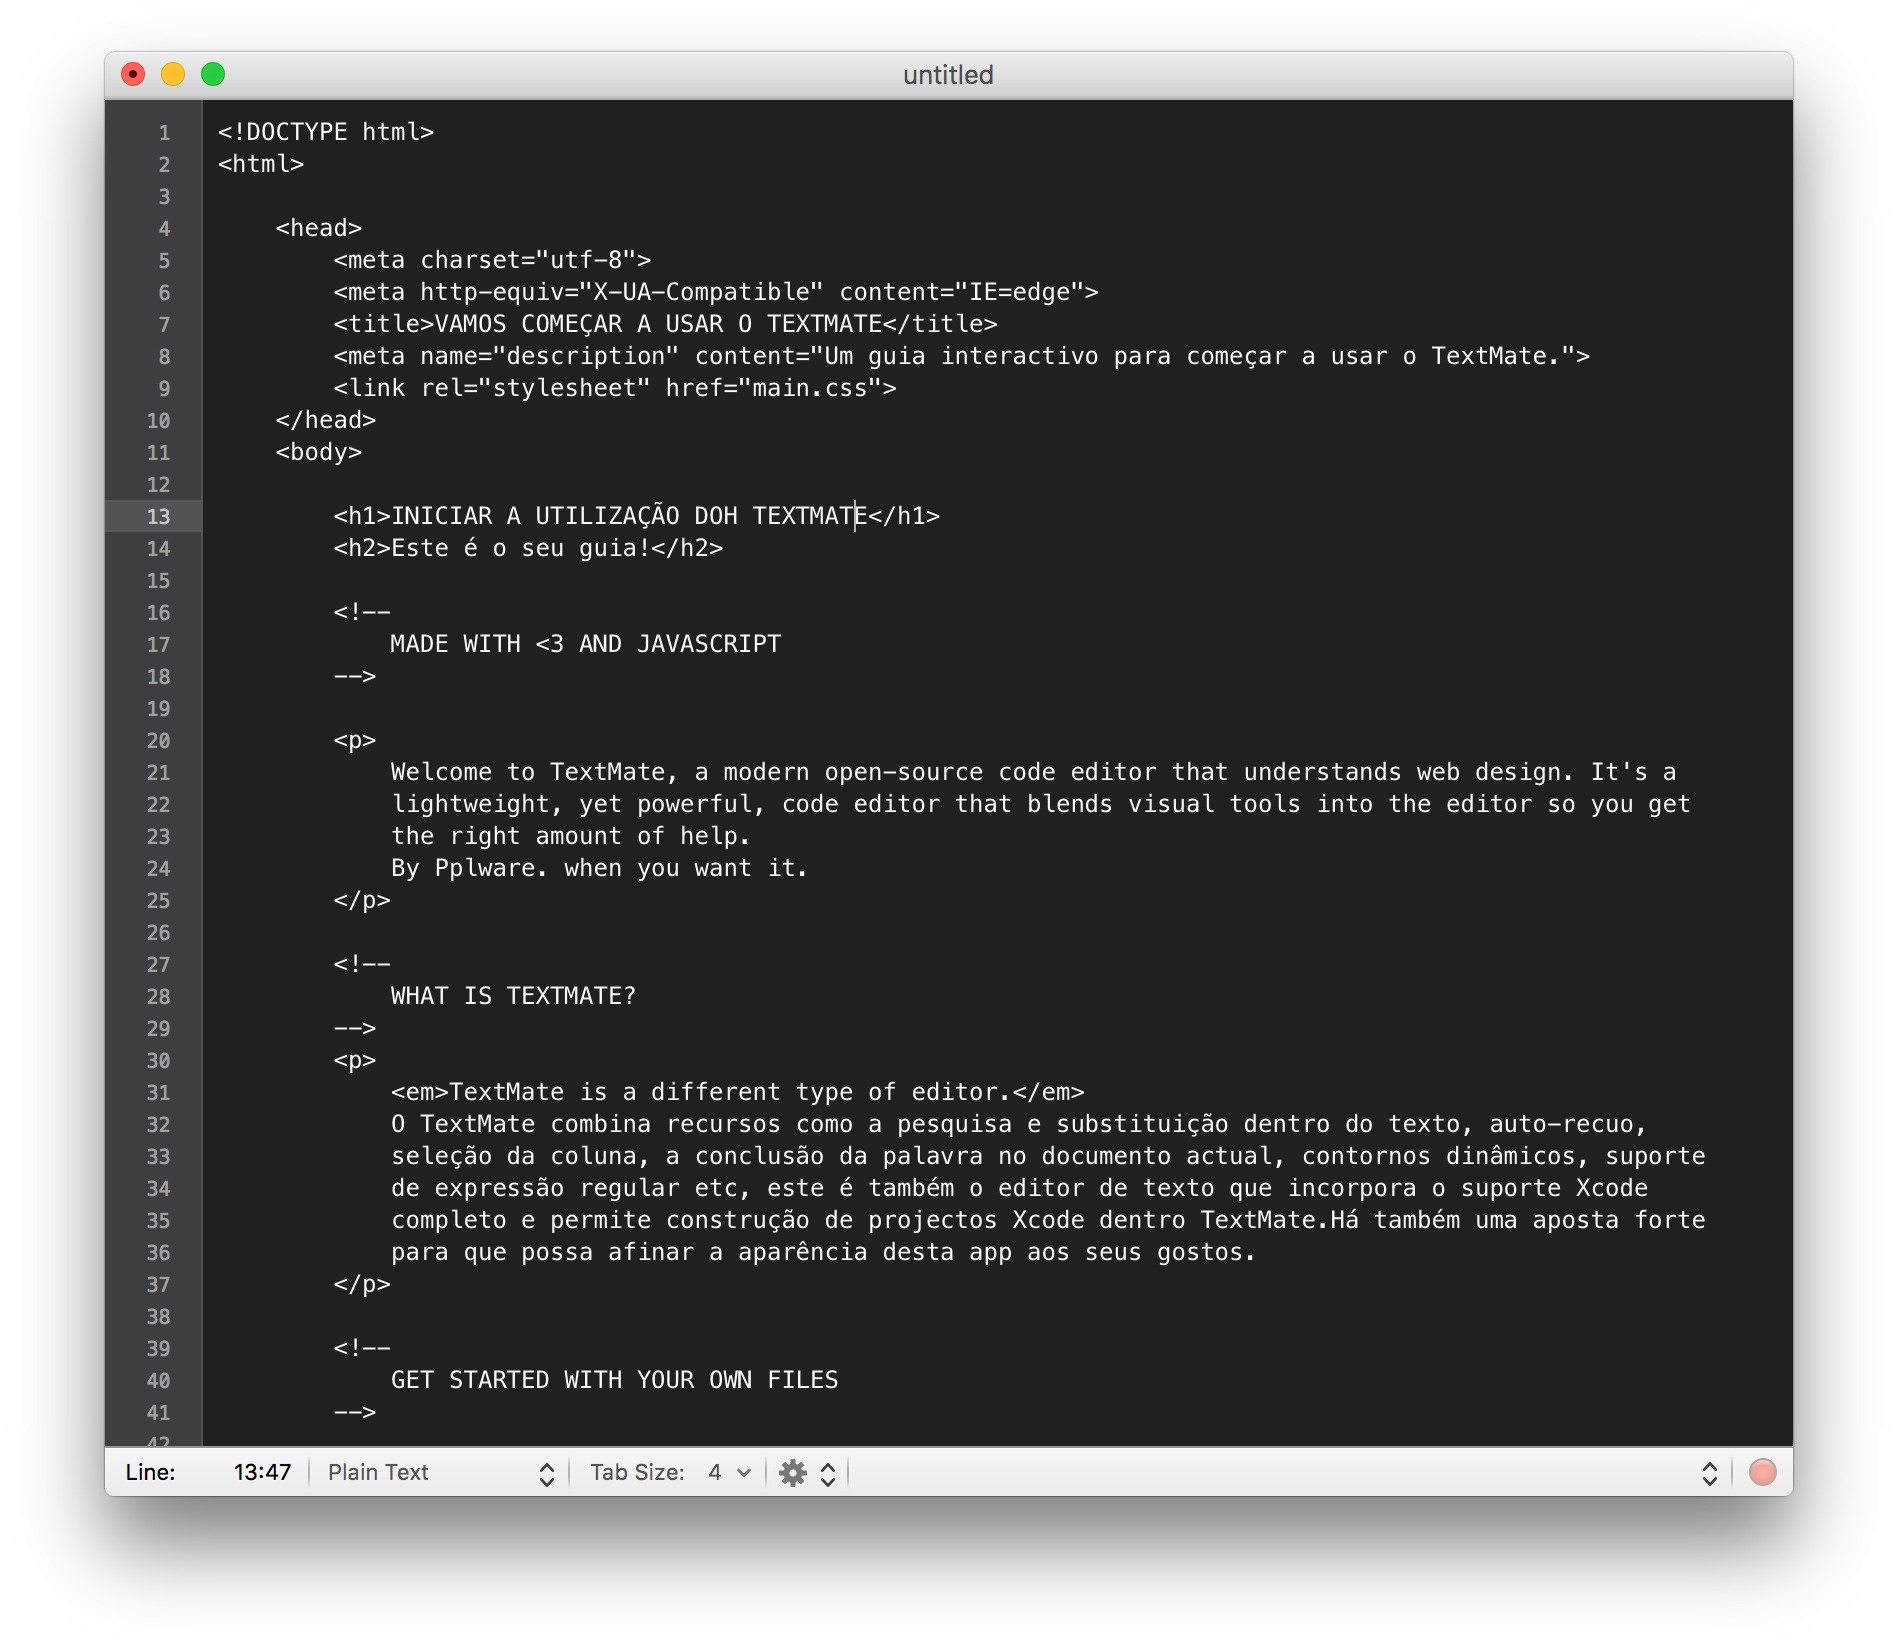Open the bundle actions gear menu
This screenshot has width=1898, height=1644.
[793, 1472]
